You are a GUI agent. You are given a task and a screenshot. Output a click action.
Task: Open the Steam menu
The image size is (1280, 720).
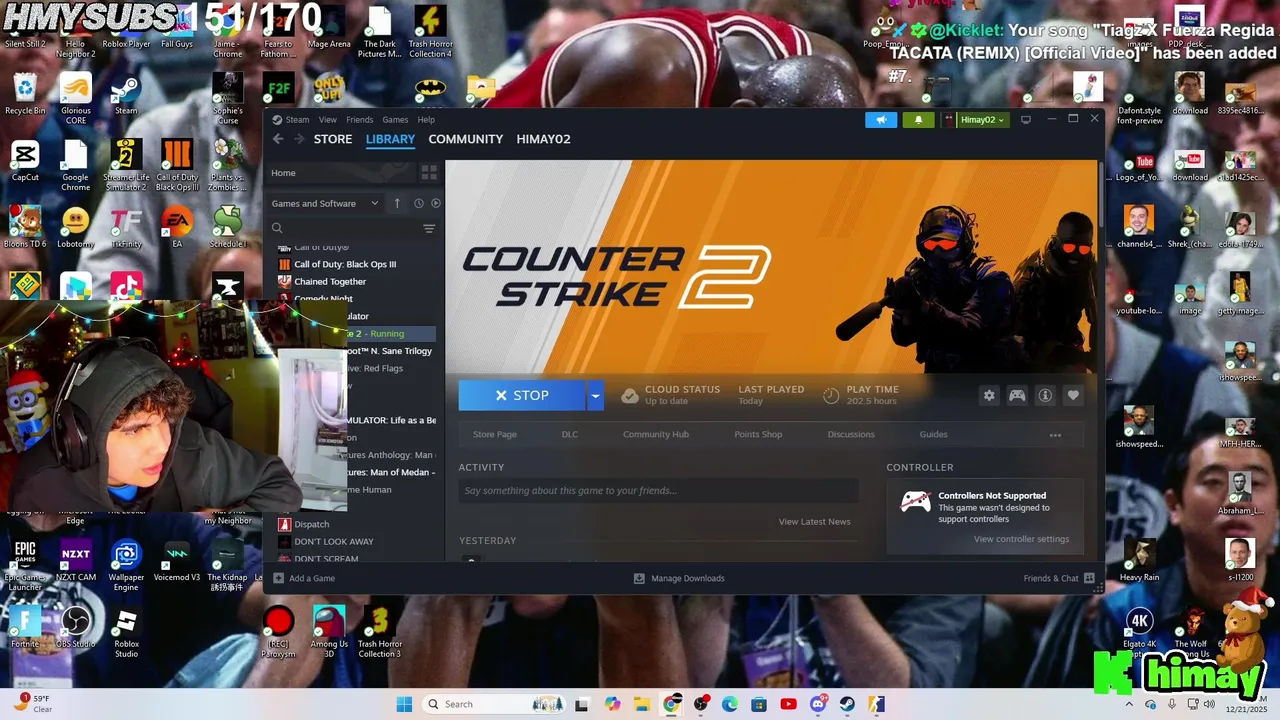point(298,120)
